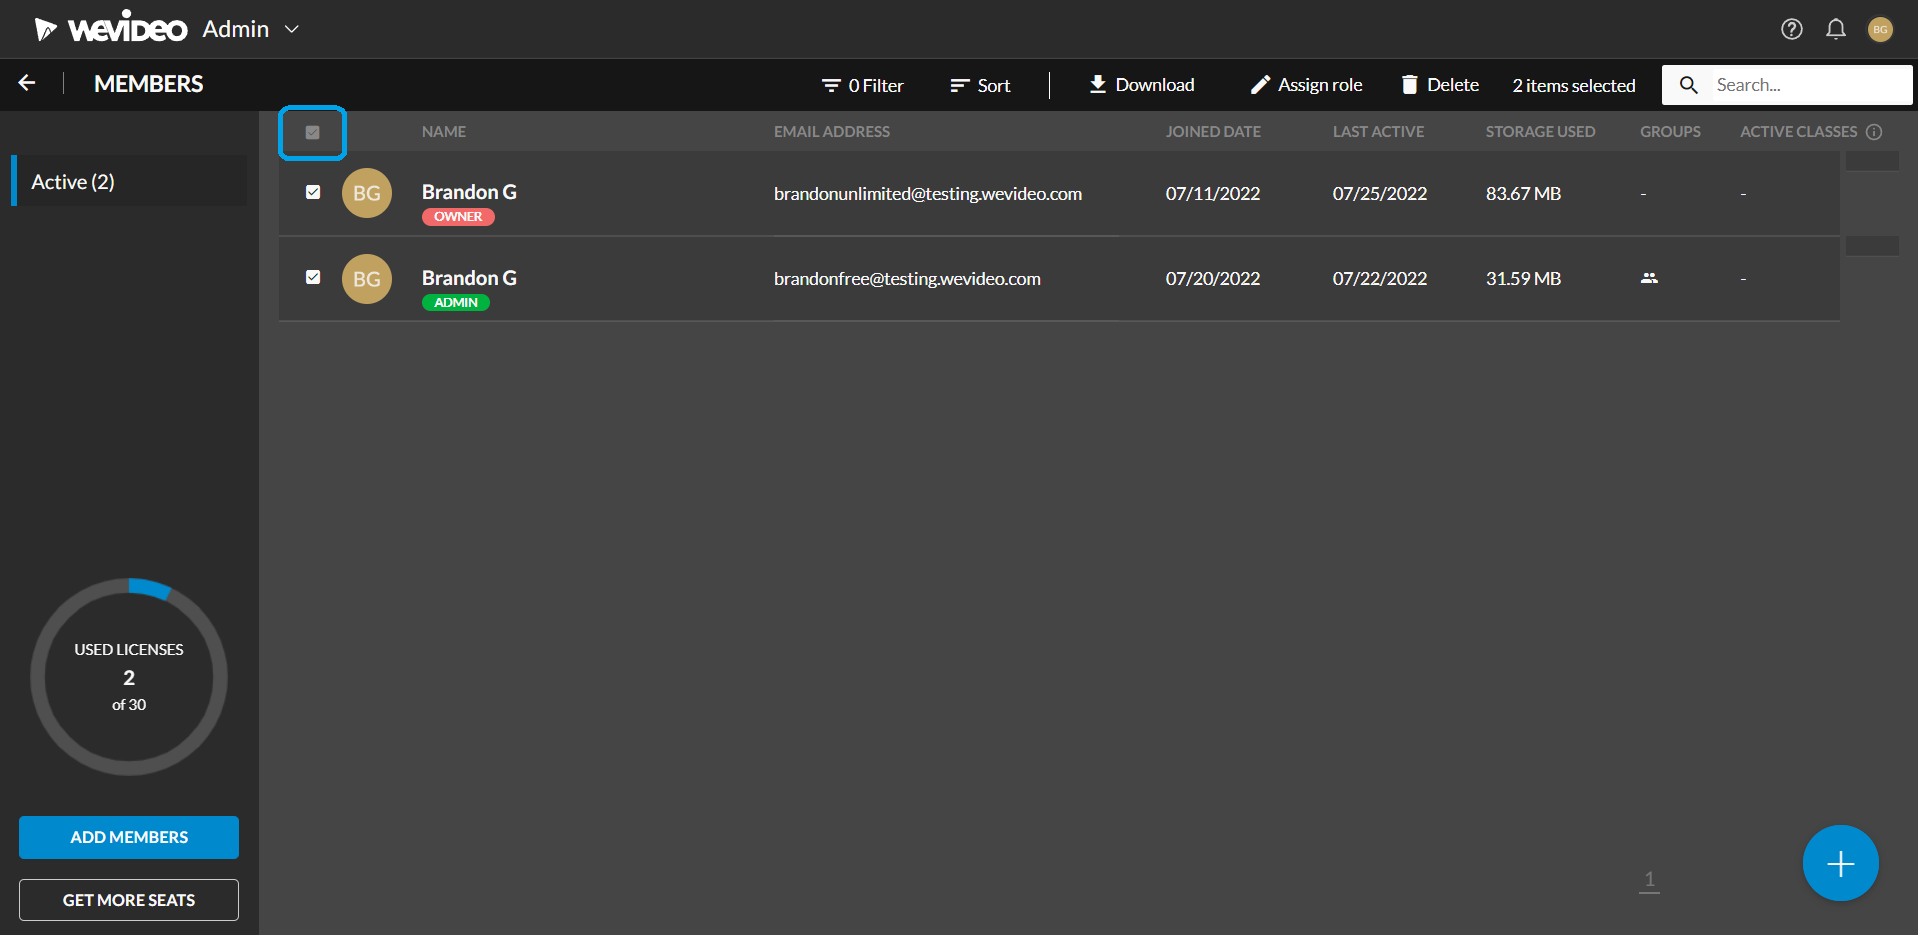Screen dimensions: 1918x935
Task: Click the Admin workspace label
Action: [x=236, y=29]
